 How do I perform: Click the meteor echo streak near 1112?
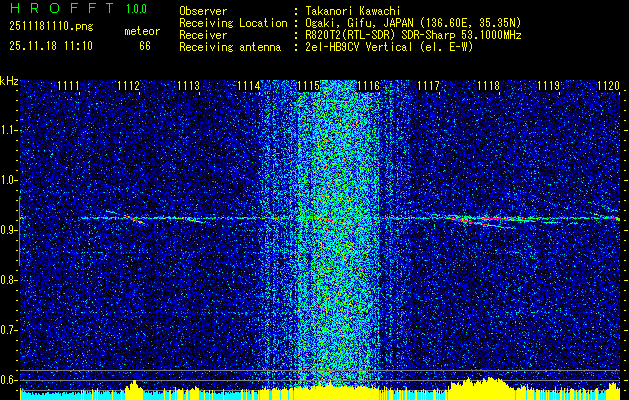pyautogui.click(x=132, y=218)
